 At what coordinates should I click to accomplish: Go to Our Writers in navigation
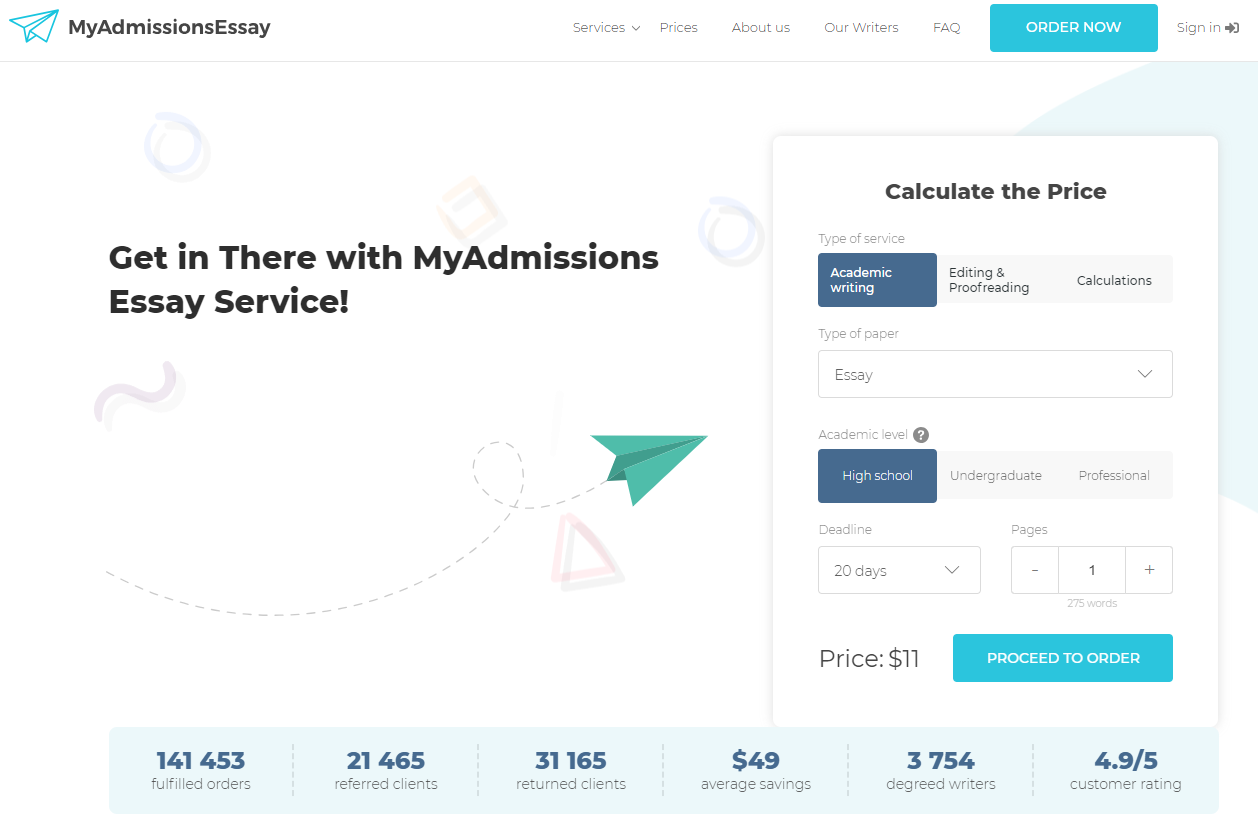(861, 28)
